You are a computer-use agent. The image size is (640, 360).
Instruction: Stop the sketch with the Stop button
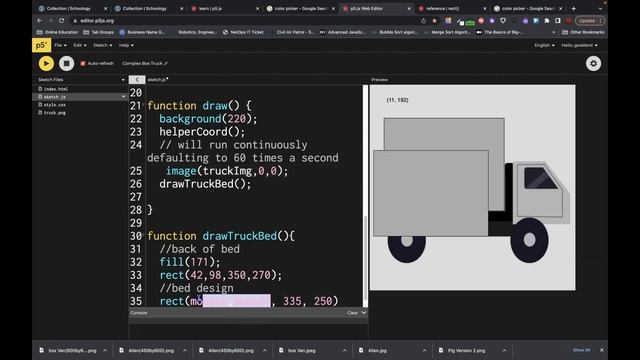pos(66,63)
